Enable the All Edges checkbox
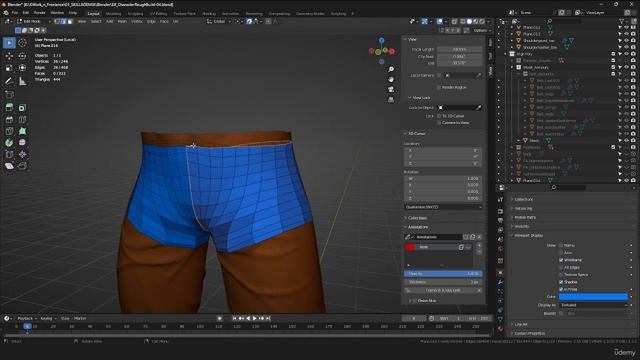Image resolution: width=640 pixels, height=360 pixels. (x=561, y=267)
